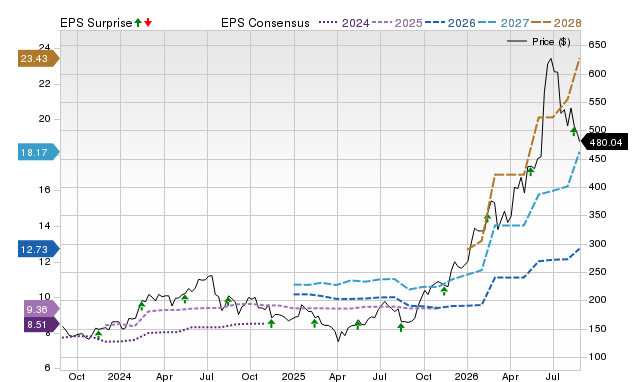Viewport: 640px width, 382px height.
Task: Click the 450 price axis label
Action: pos(597,159)
